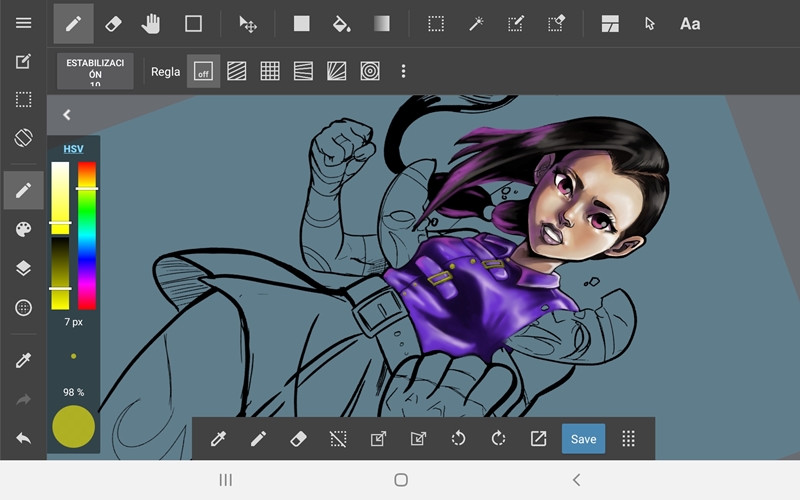Select the Gradient tool
This screenshot has width=800, height=500.
pyautogui.click(x=382, y=23)
